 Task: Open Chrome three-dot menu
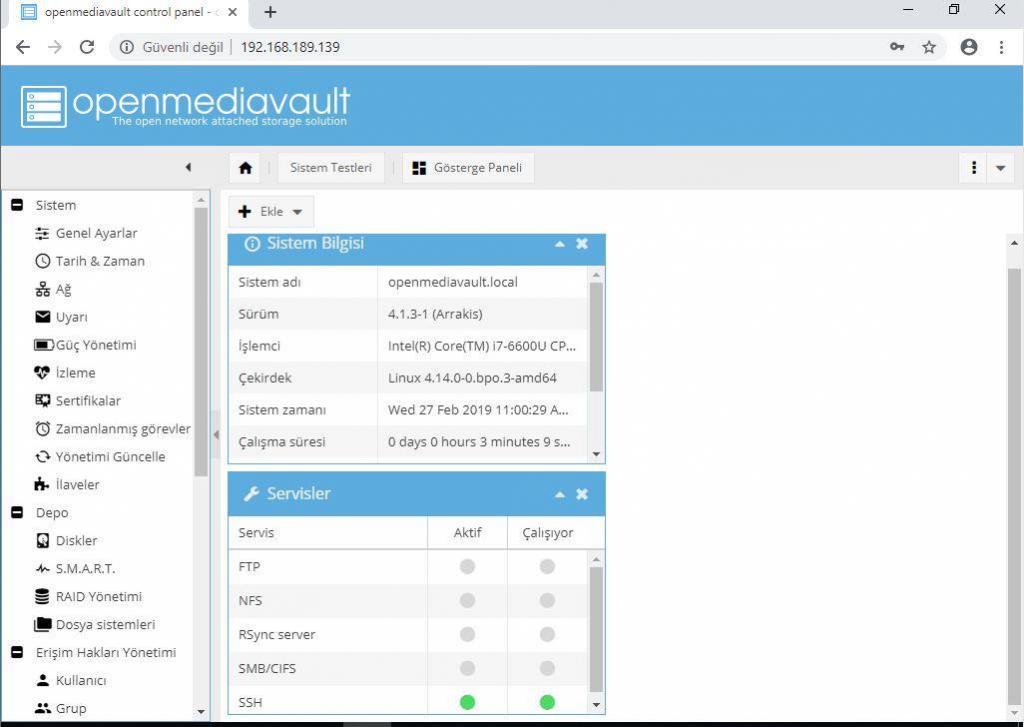[1001, 47]
